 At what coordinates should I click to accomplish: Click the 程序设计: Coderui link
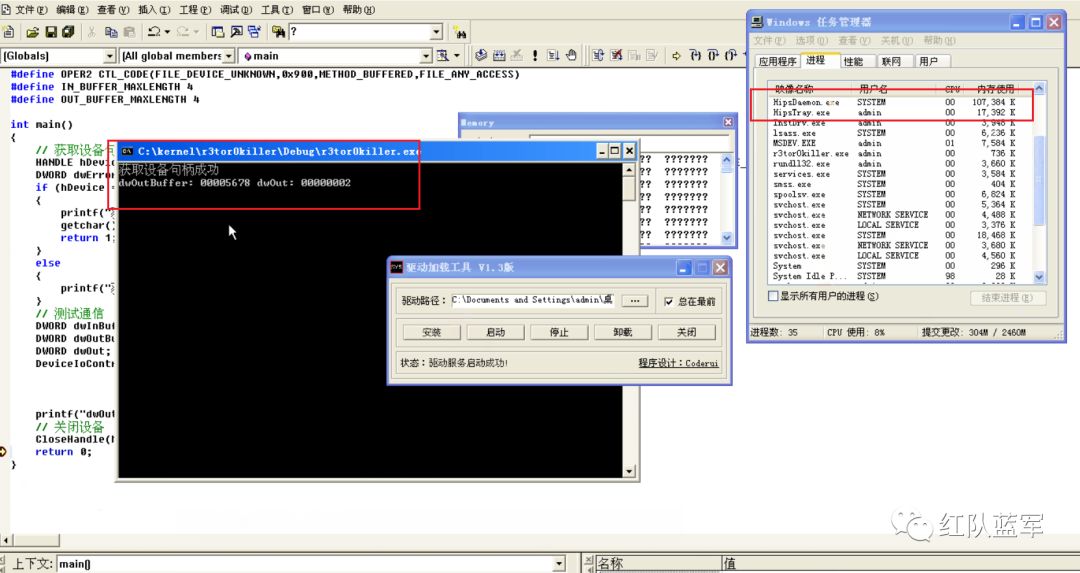coord(678,363)
